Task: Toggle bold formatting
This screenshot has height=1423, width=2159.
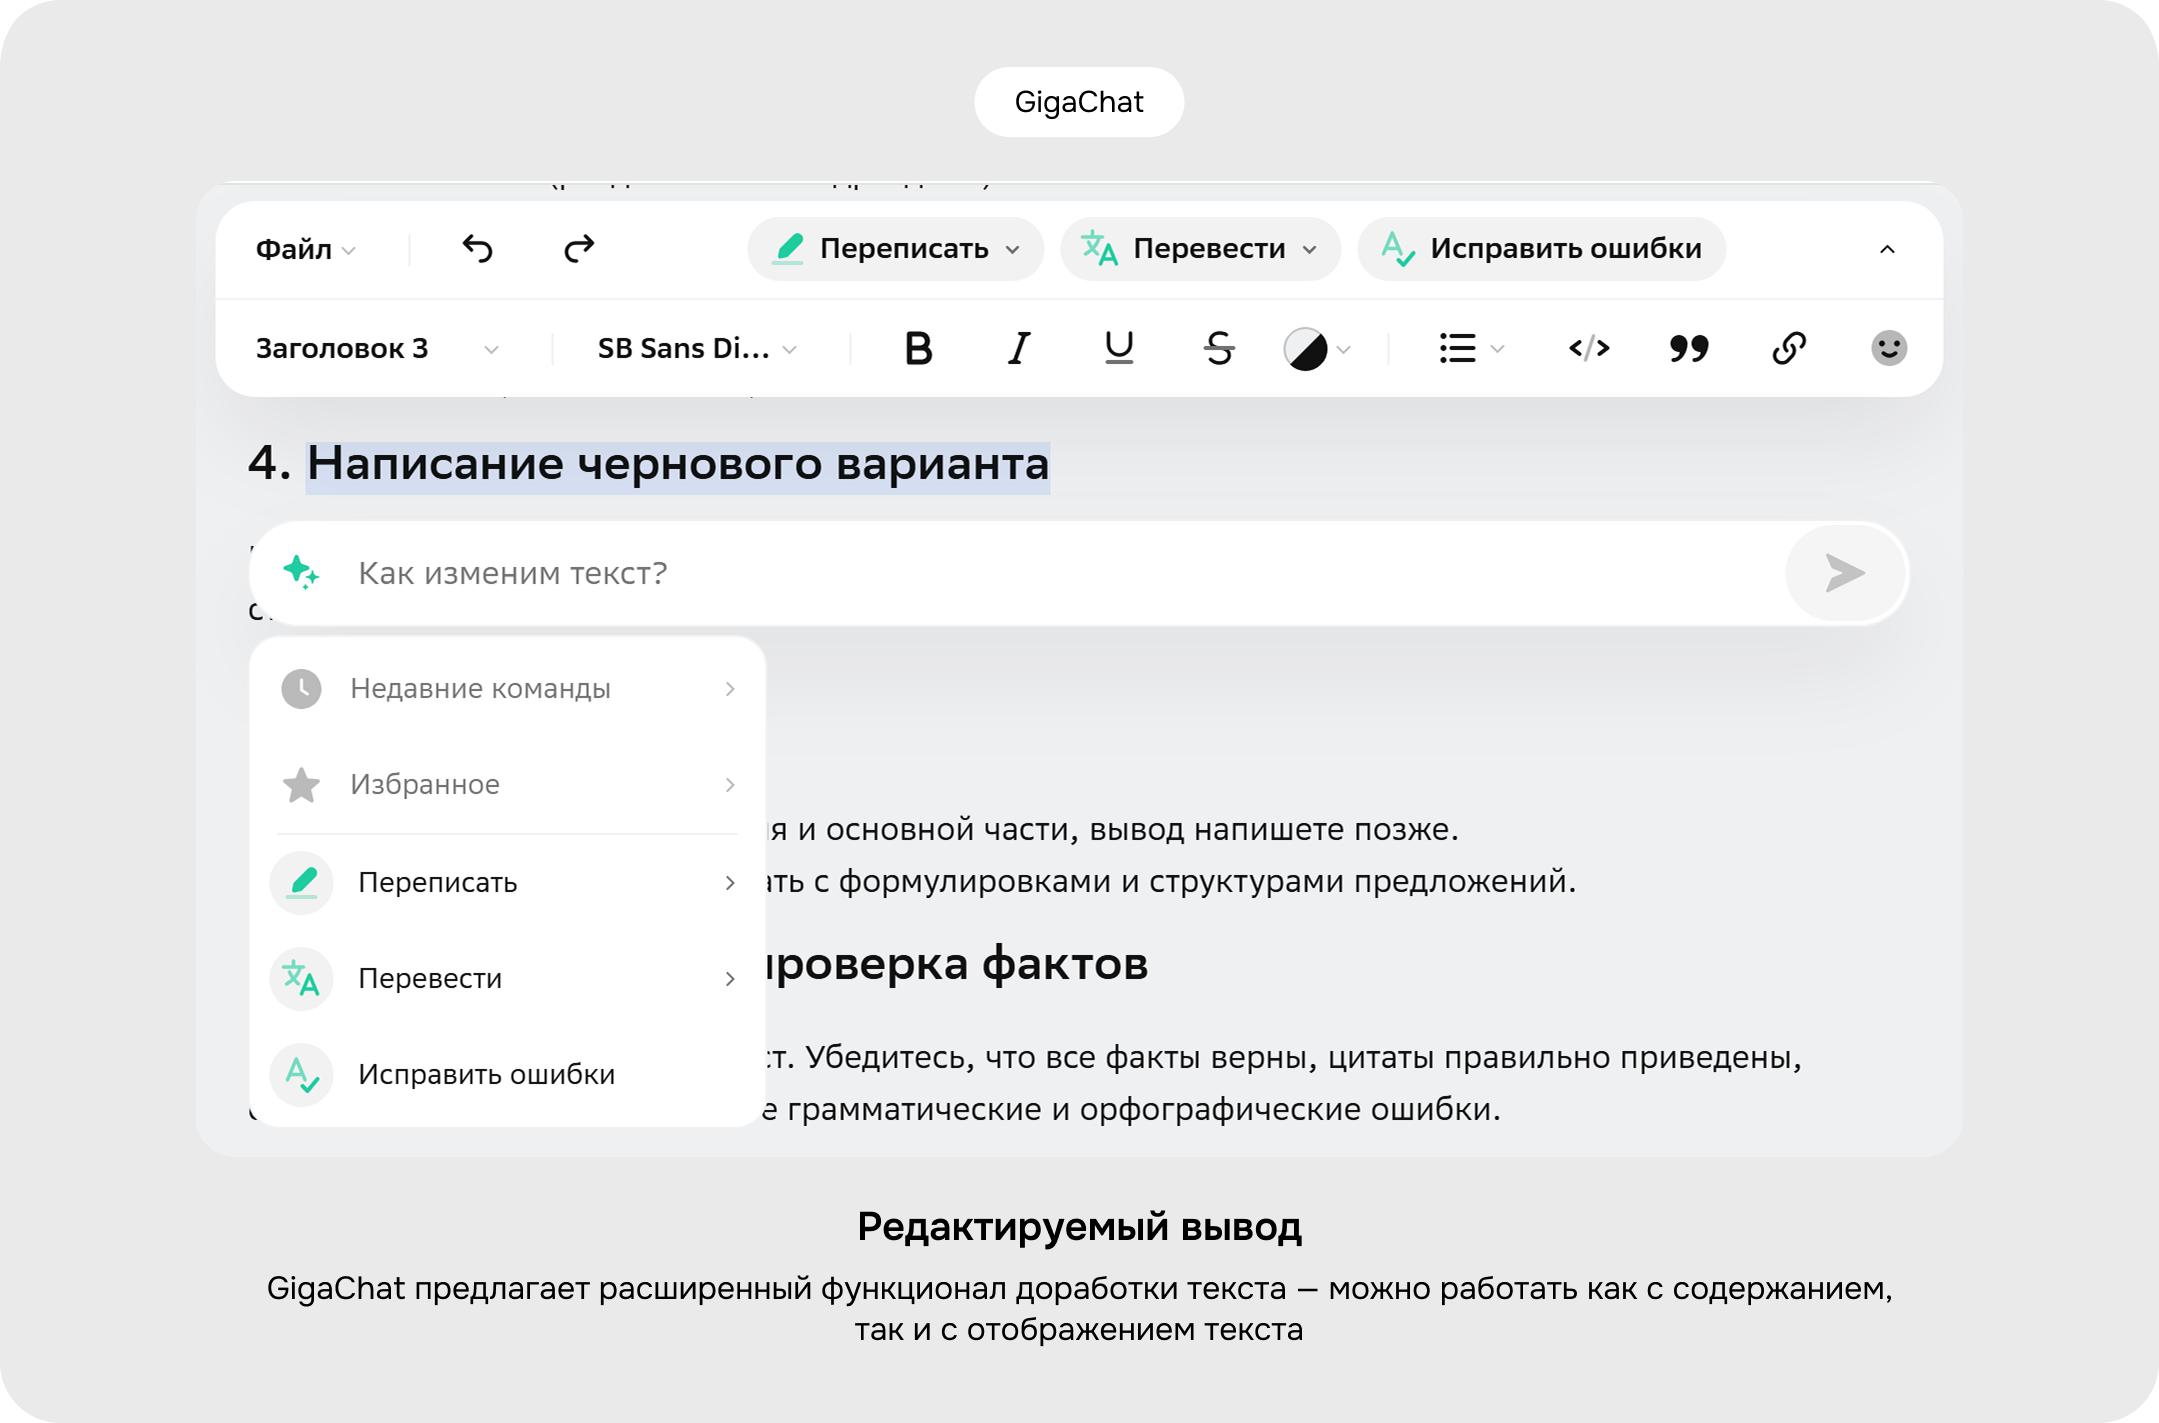Action: (x=918, y=348)
